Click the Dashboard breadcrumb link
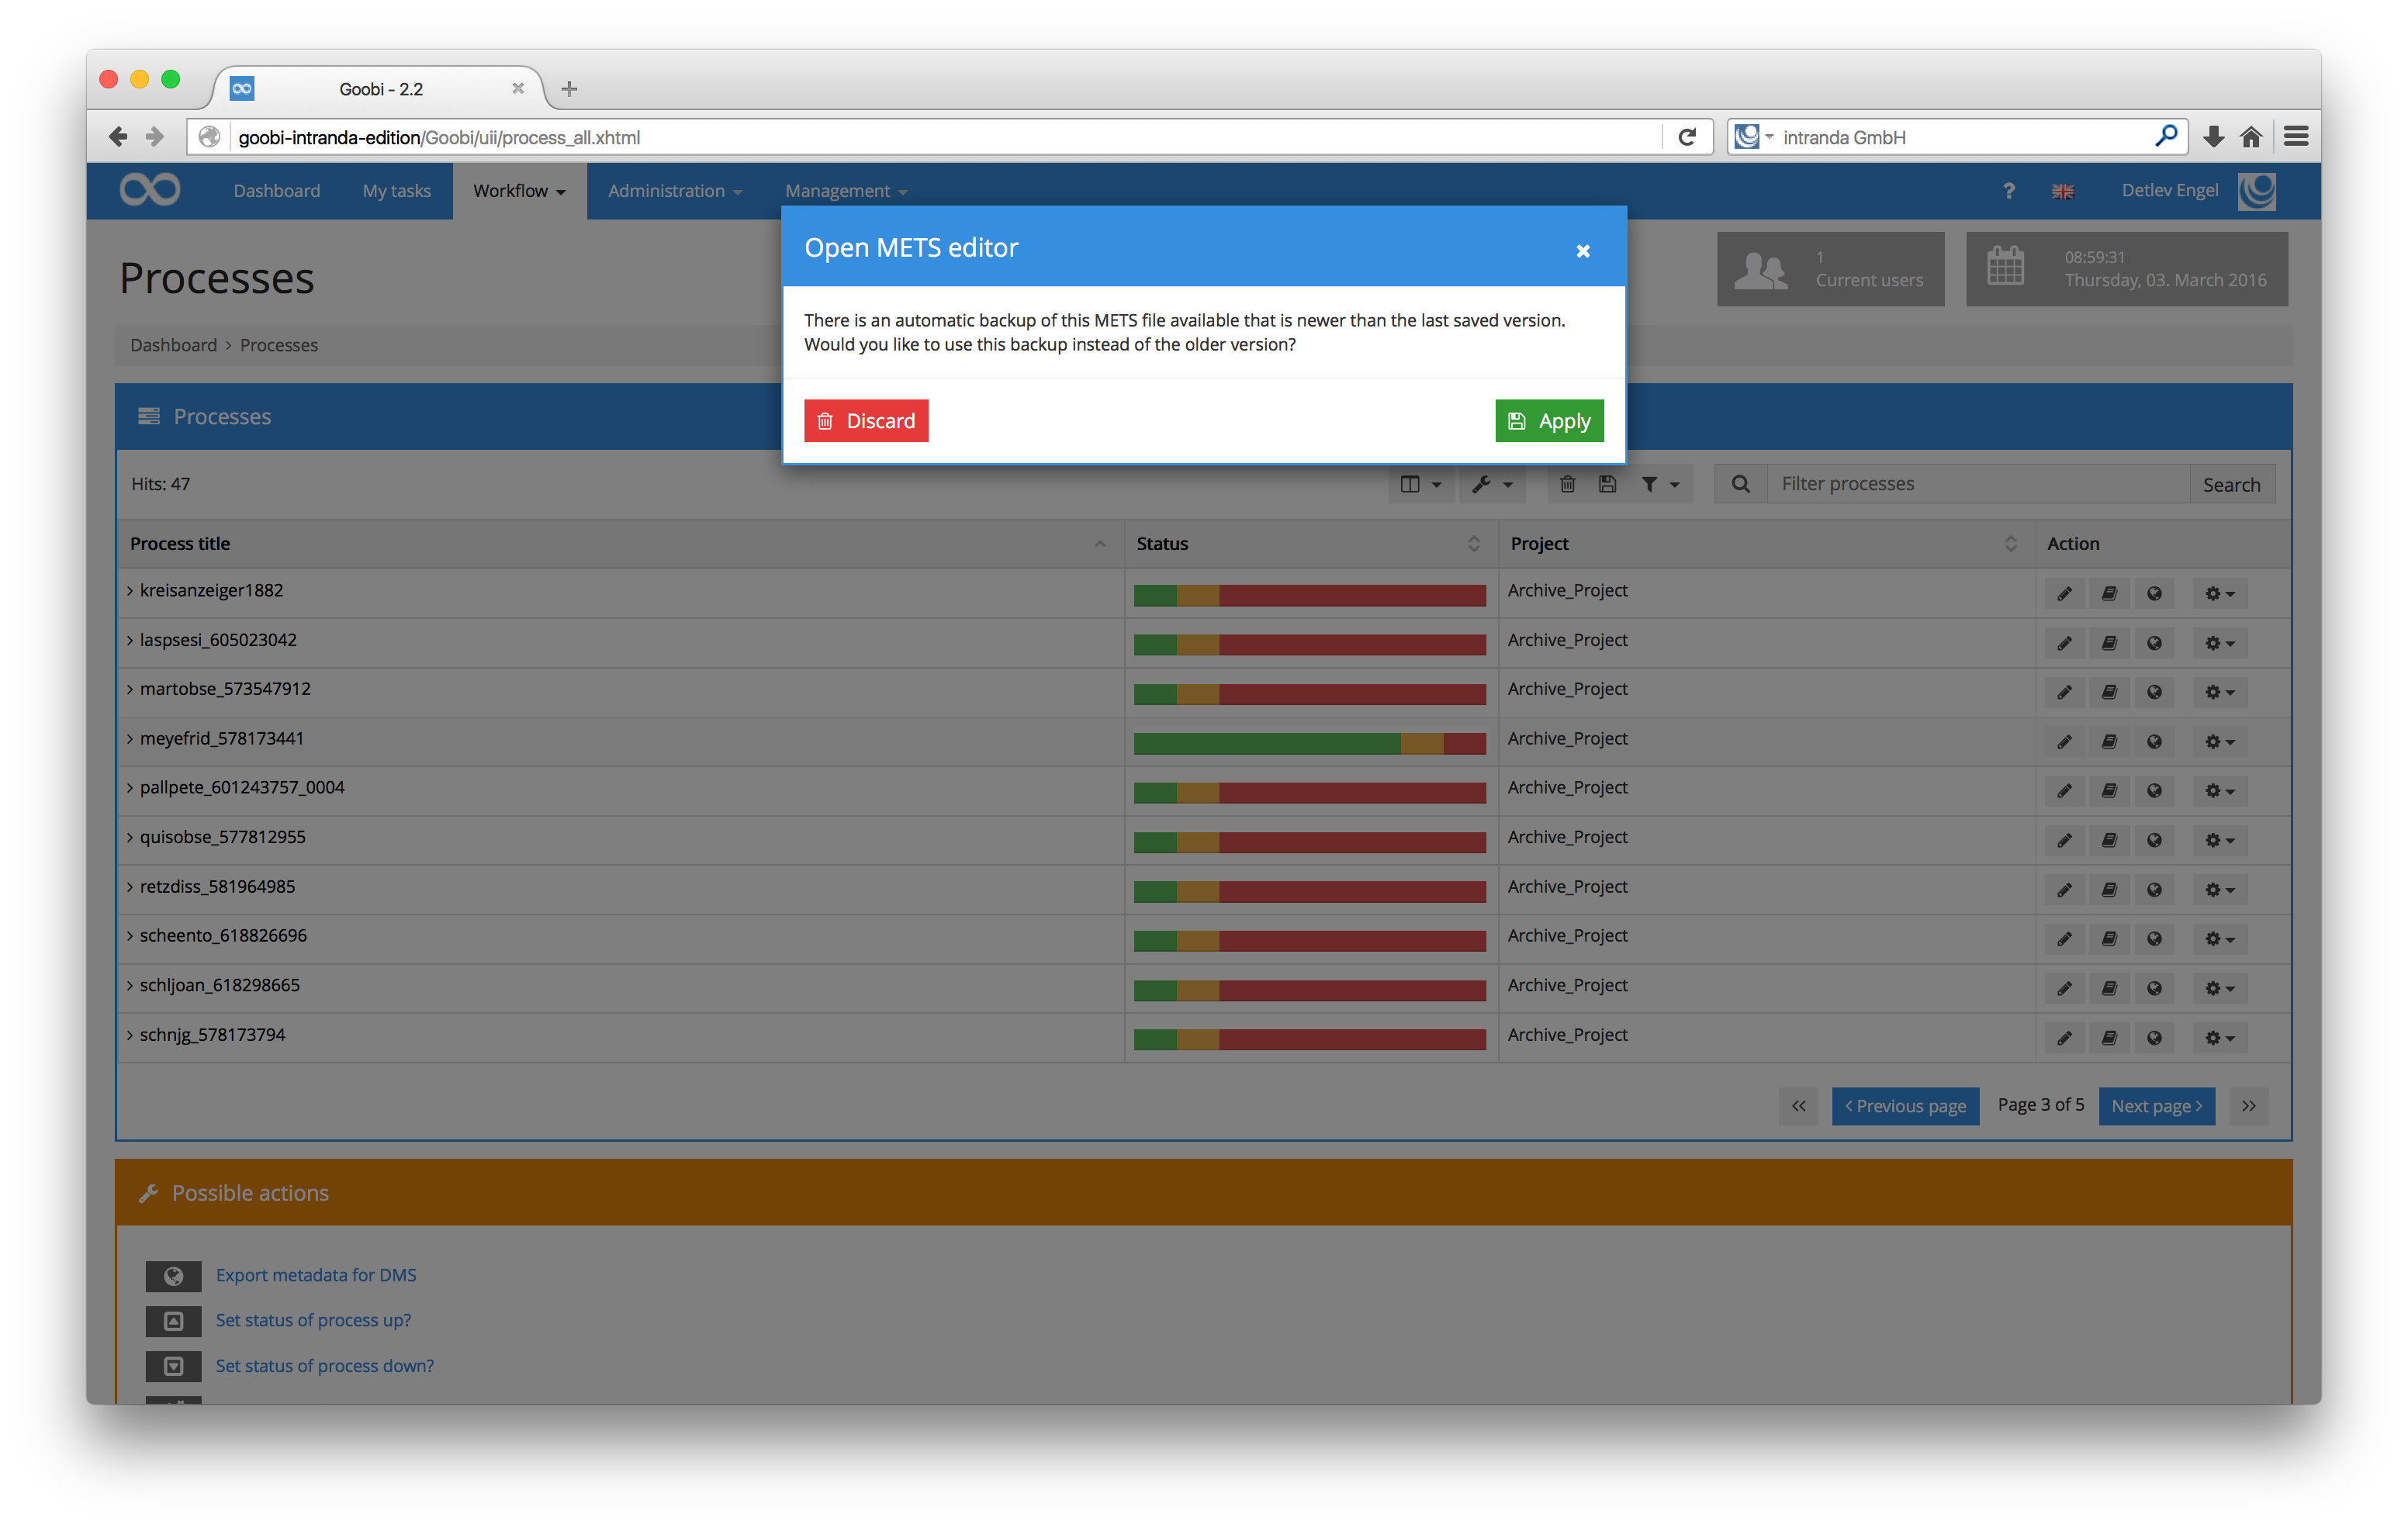The image size is (2408, 1528). point(173,345)
